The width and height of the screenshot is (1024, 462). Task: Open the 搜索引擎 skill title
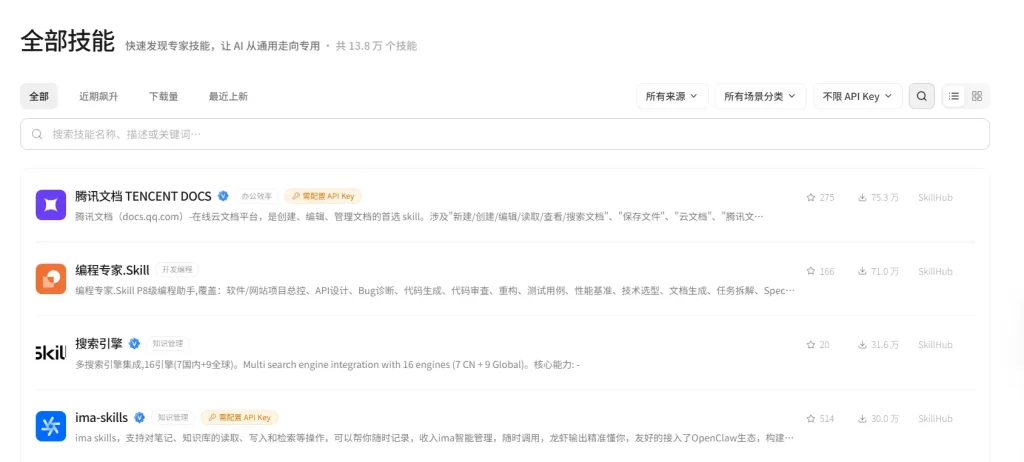(99, 343)
